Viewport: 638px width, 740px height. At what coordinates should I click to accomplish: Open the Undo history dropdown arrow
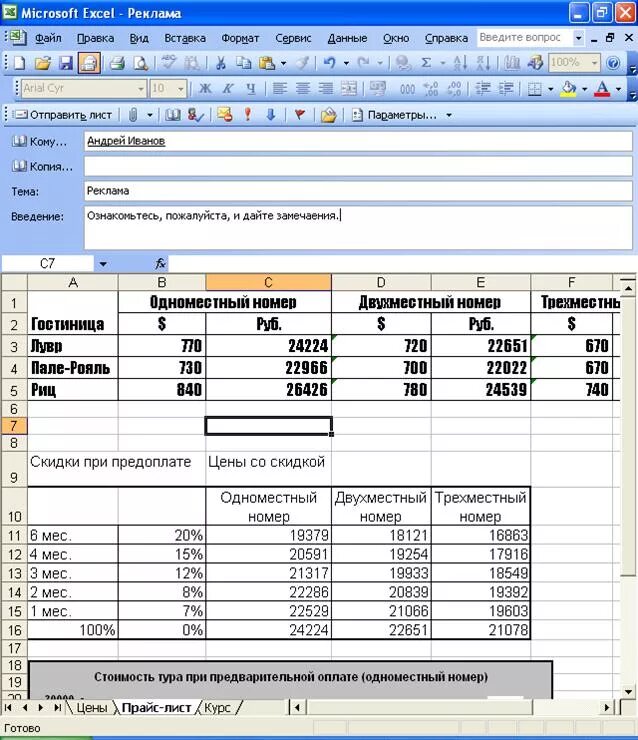pyautogui.click(x=346, y=63)
